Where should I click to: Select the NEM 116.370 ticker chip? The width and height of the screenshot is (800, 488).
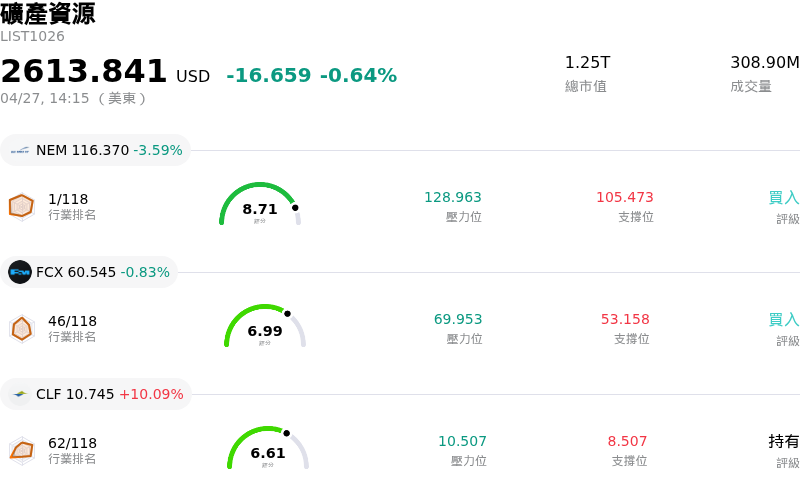pyautogui.click(x=96, y=151)
